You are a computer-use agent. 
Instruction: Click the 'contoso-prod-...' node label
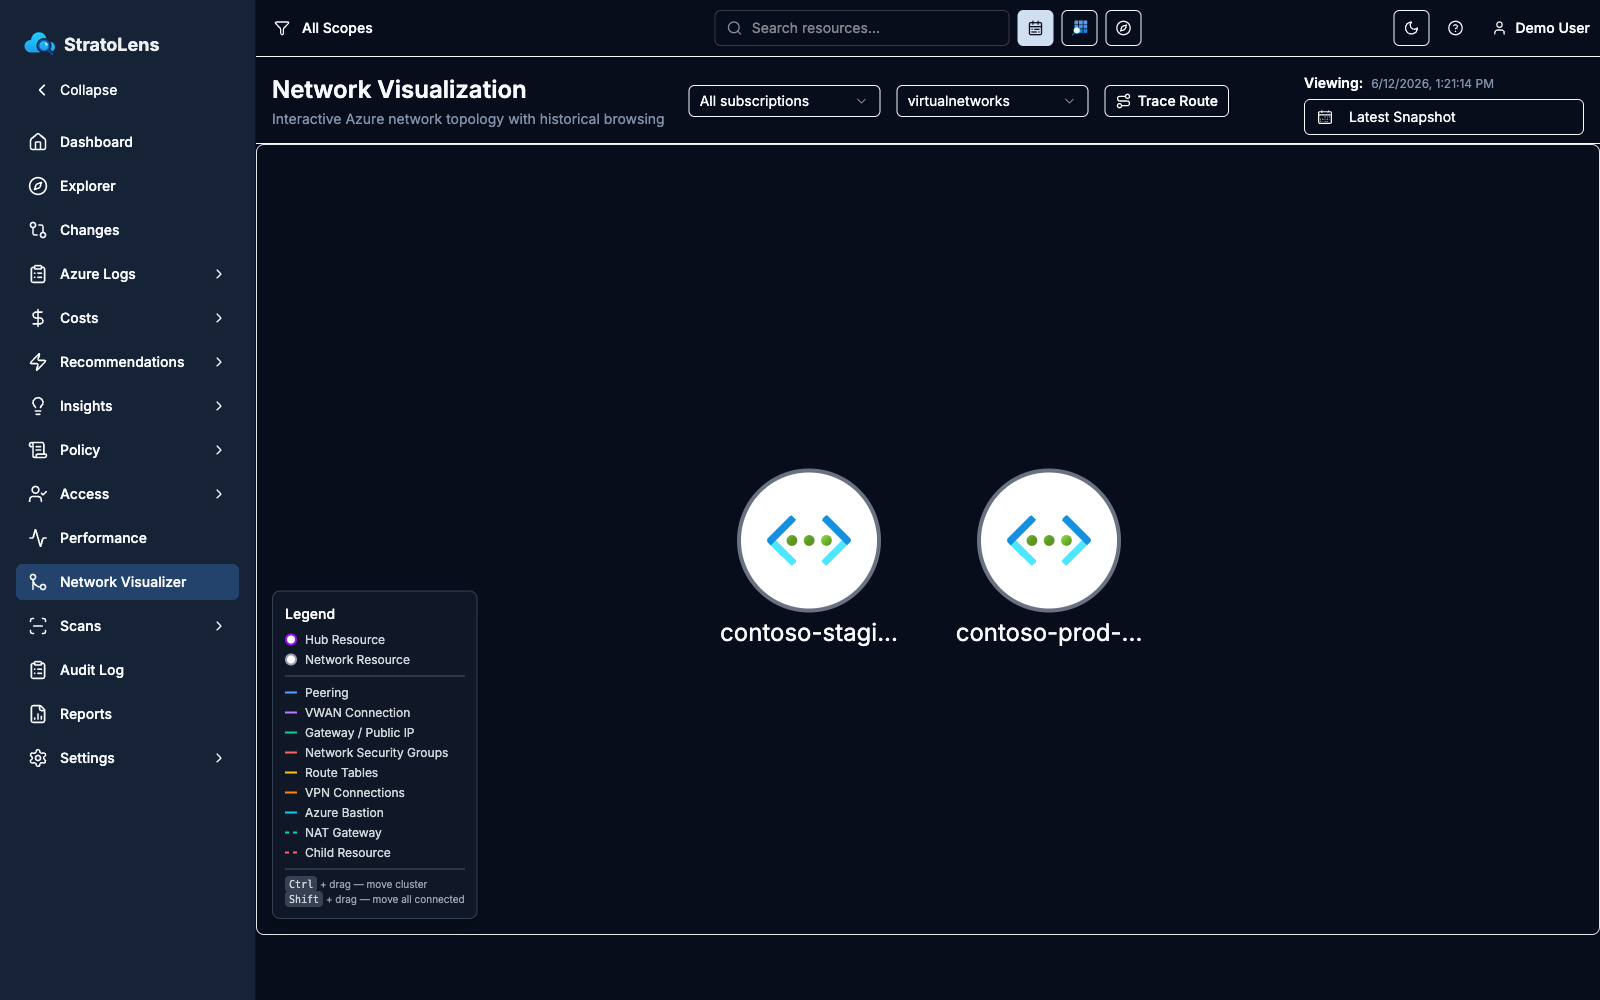click(x=1049, y=633)
